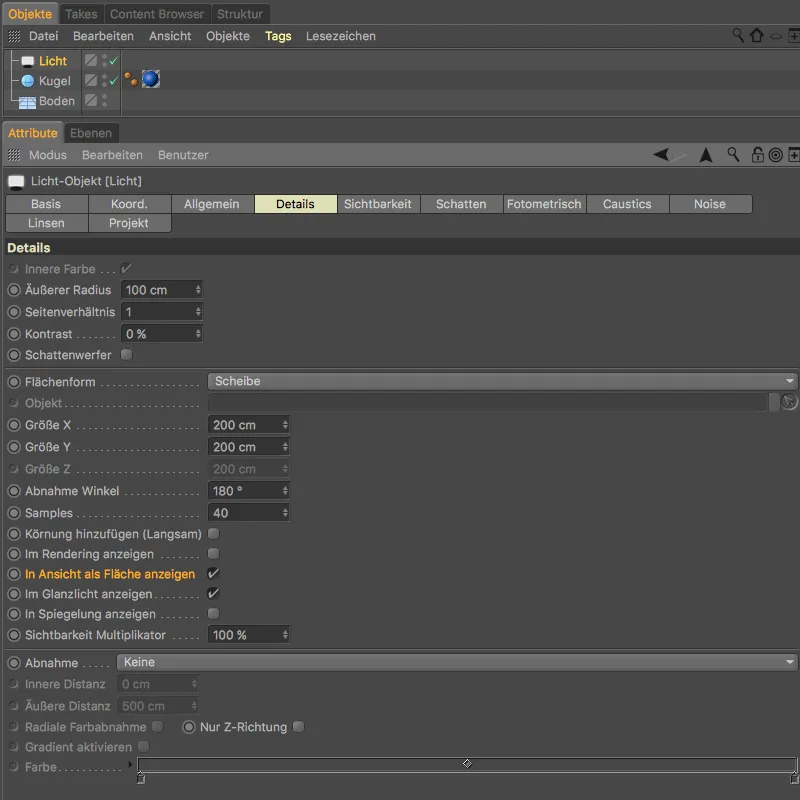The width and height of the screenshot is (800, 800).
Task: Enable In Spiegelung anzeigen checkbox
Action: (213, 613)
